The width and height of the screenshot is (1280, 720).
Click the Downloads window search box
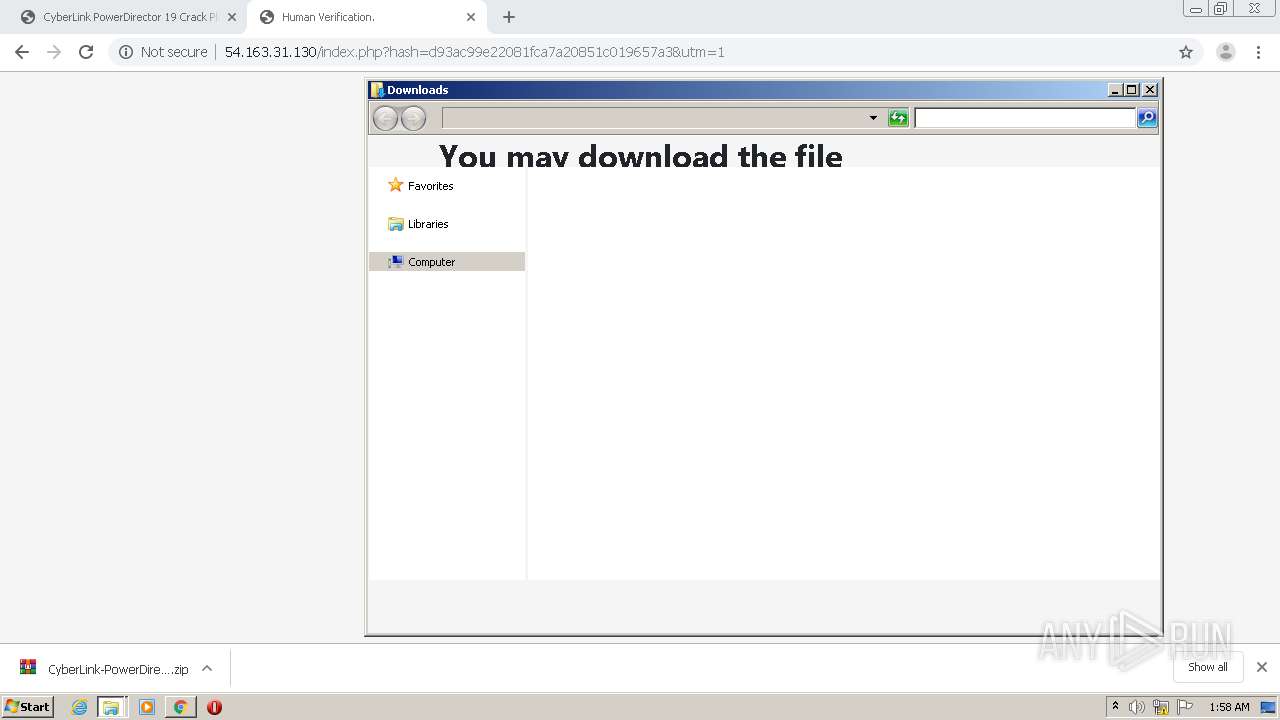tap(1025, 118)
